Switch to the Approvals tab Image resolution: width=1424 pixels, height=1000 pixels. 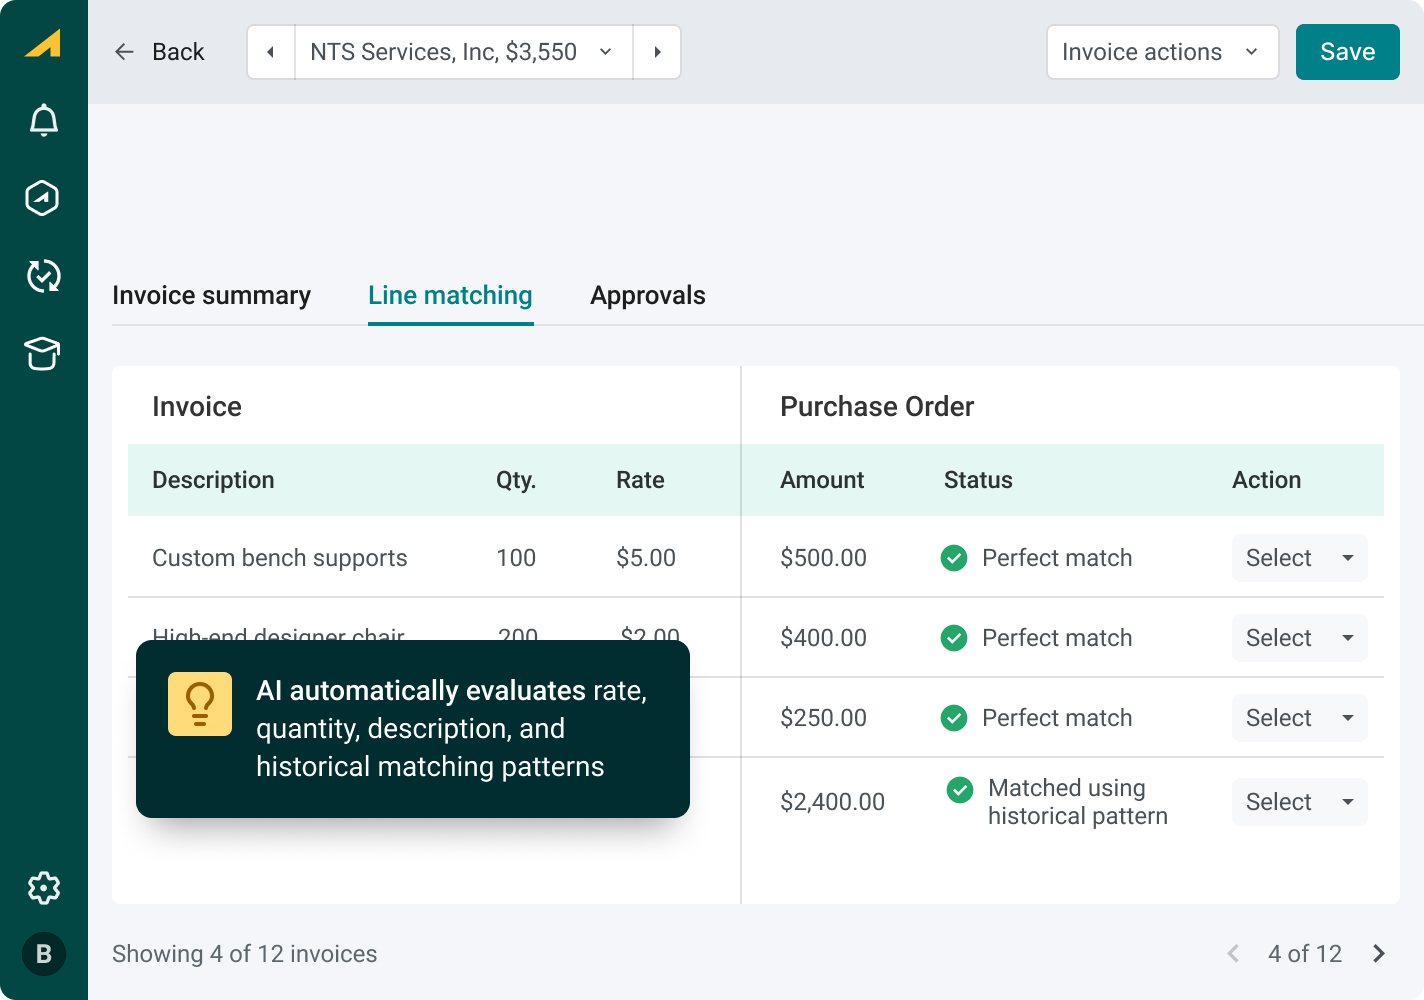tap(648, 296)
